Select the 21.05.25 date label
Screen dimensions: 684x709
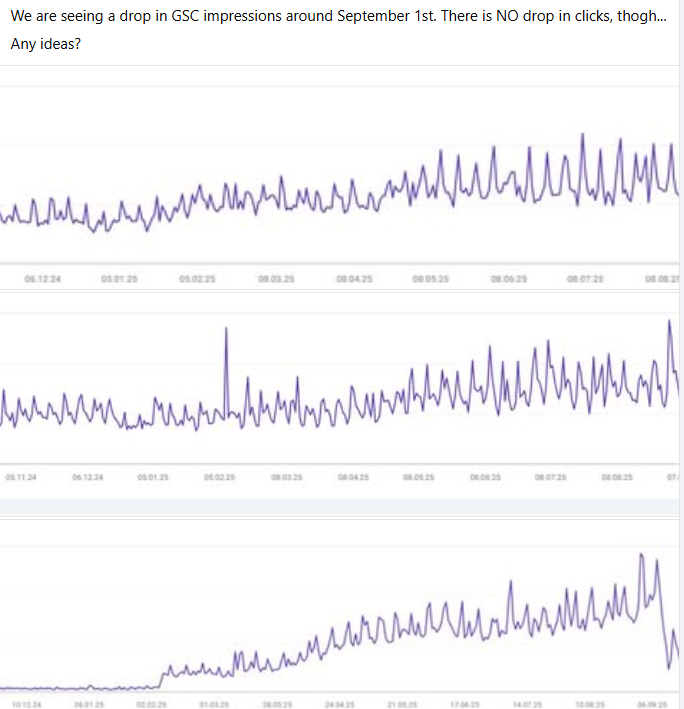tap(401, 705)
